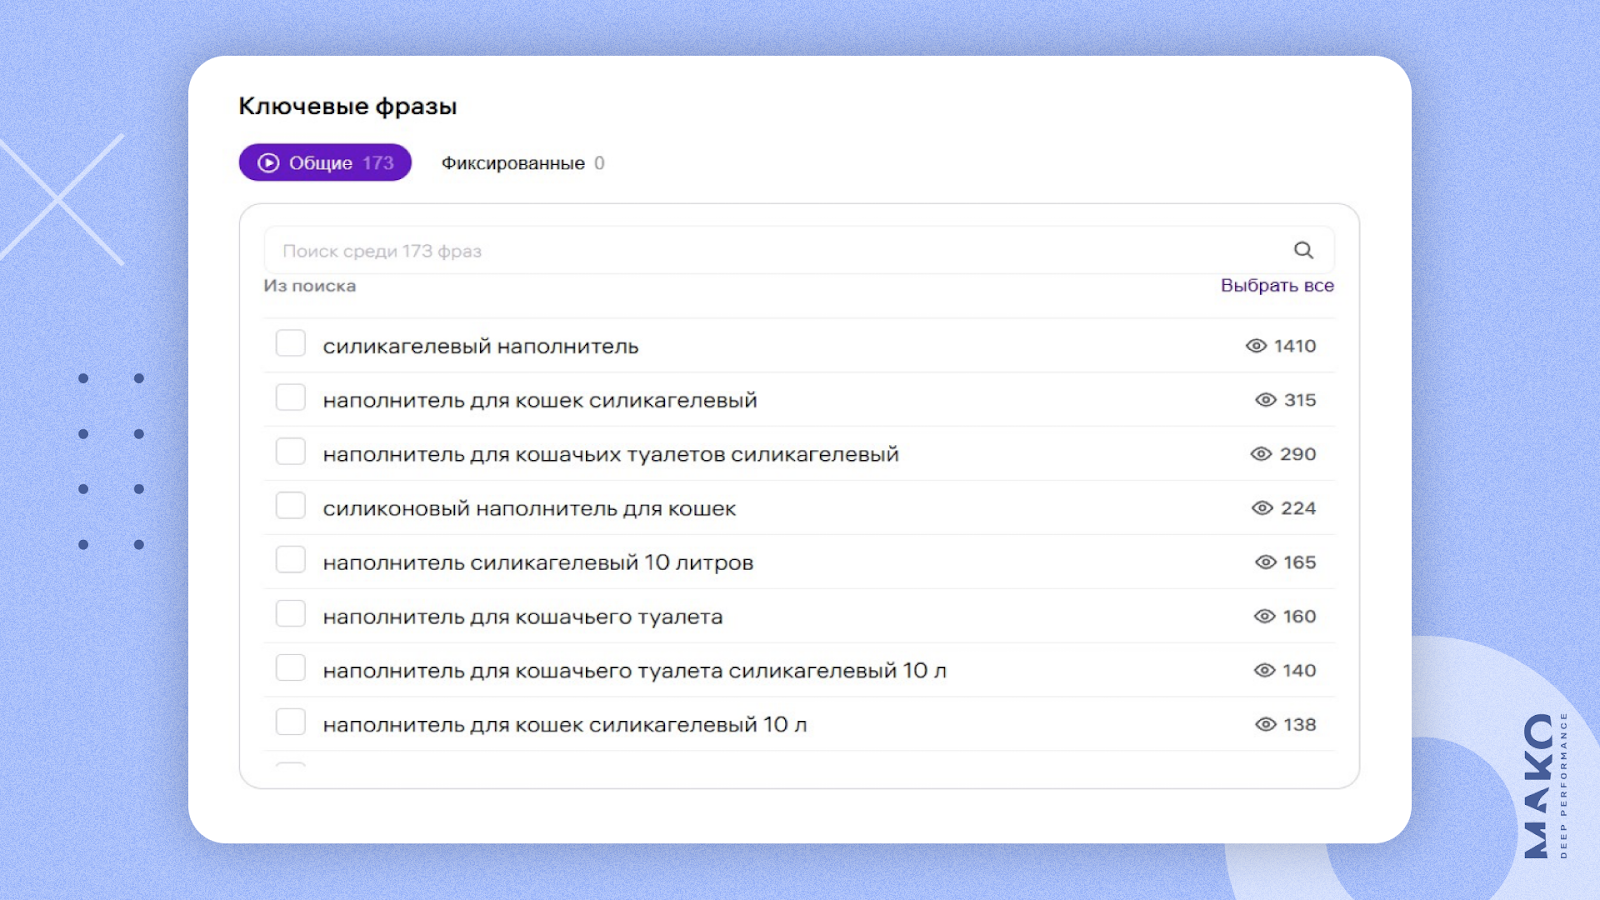Click the view count 315

coord(1300,400)
